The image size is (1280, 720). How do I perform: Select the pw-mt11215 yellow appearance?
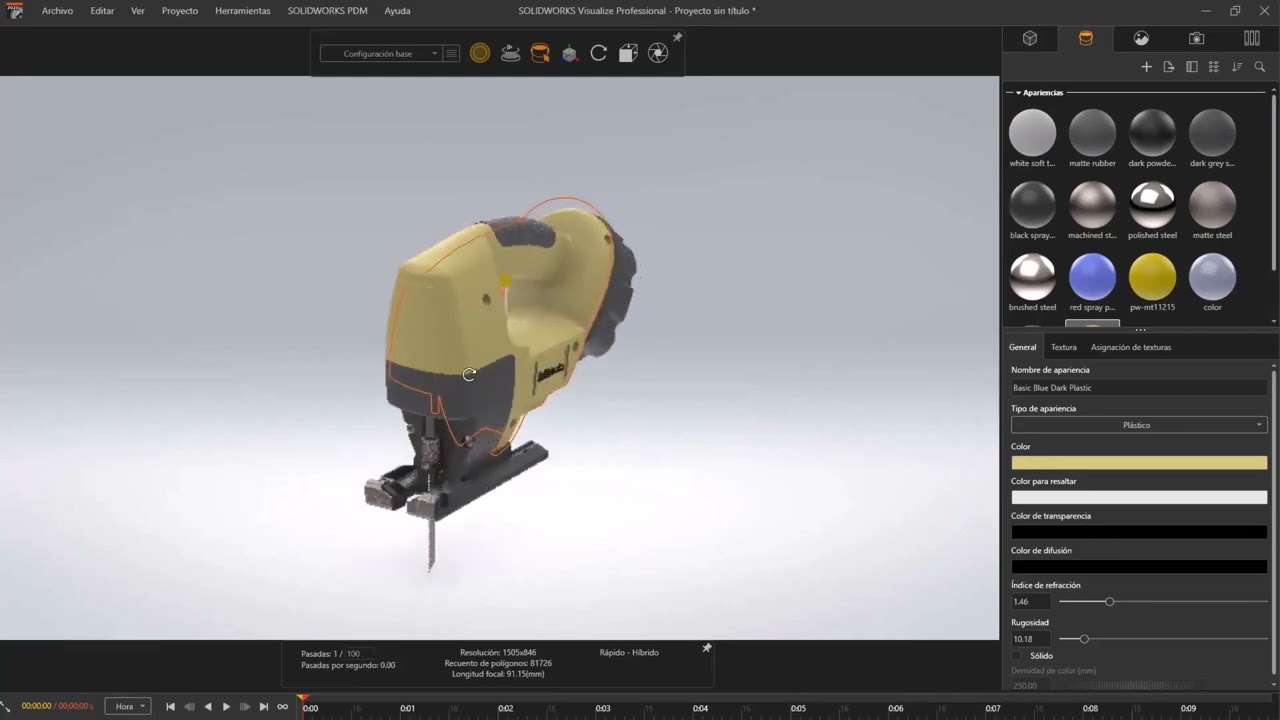click(x=1152, y=277)
